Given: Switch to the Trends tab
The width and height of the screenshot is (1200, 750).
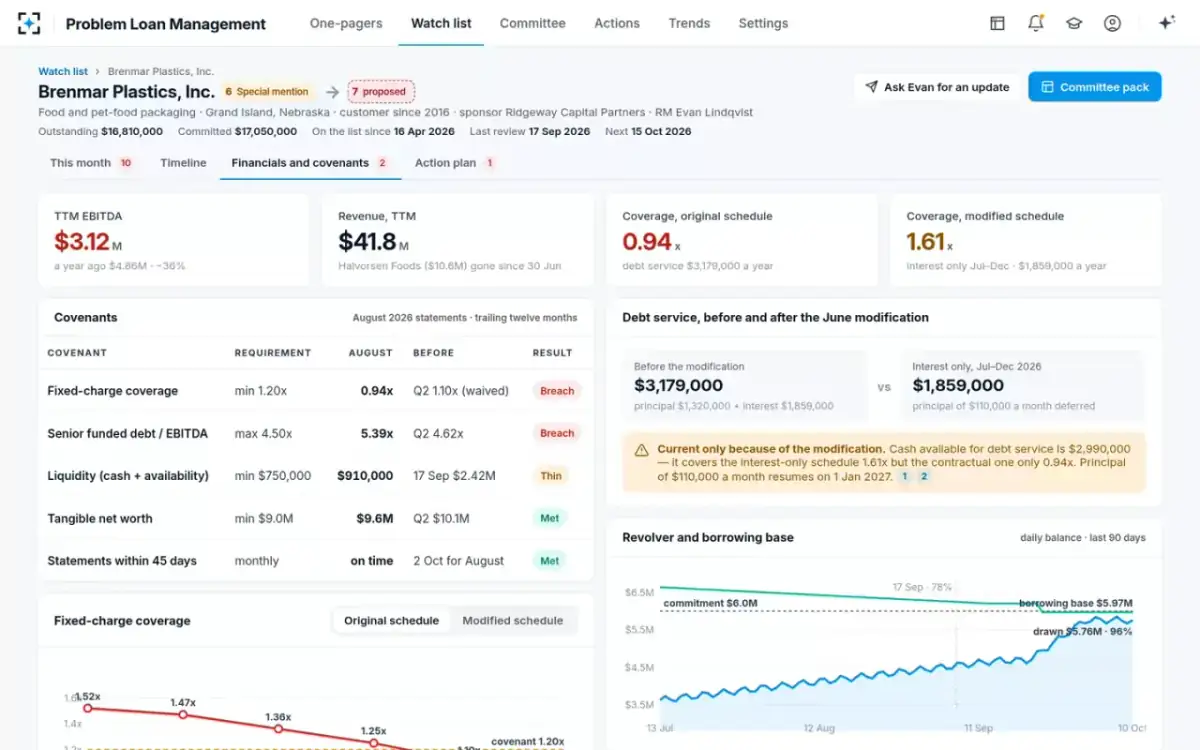Looking at the screenshot, I should point(689,23).
